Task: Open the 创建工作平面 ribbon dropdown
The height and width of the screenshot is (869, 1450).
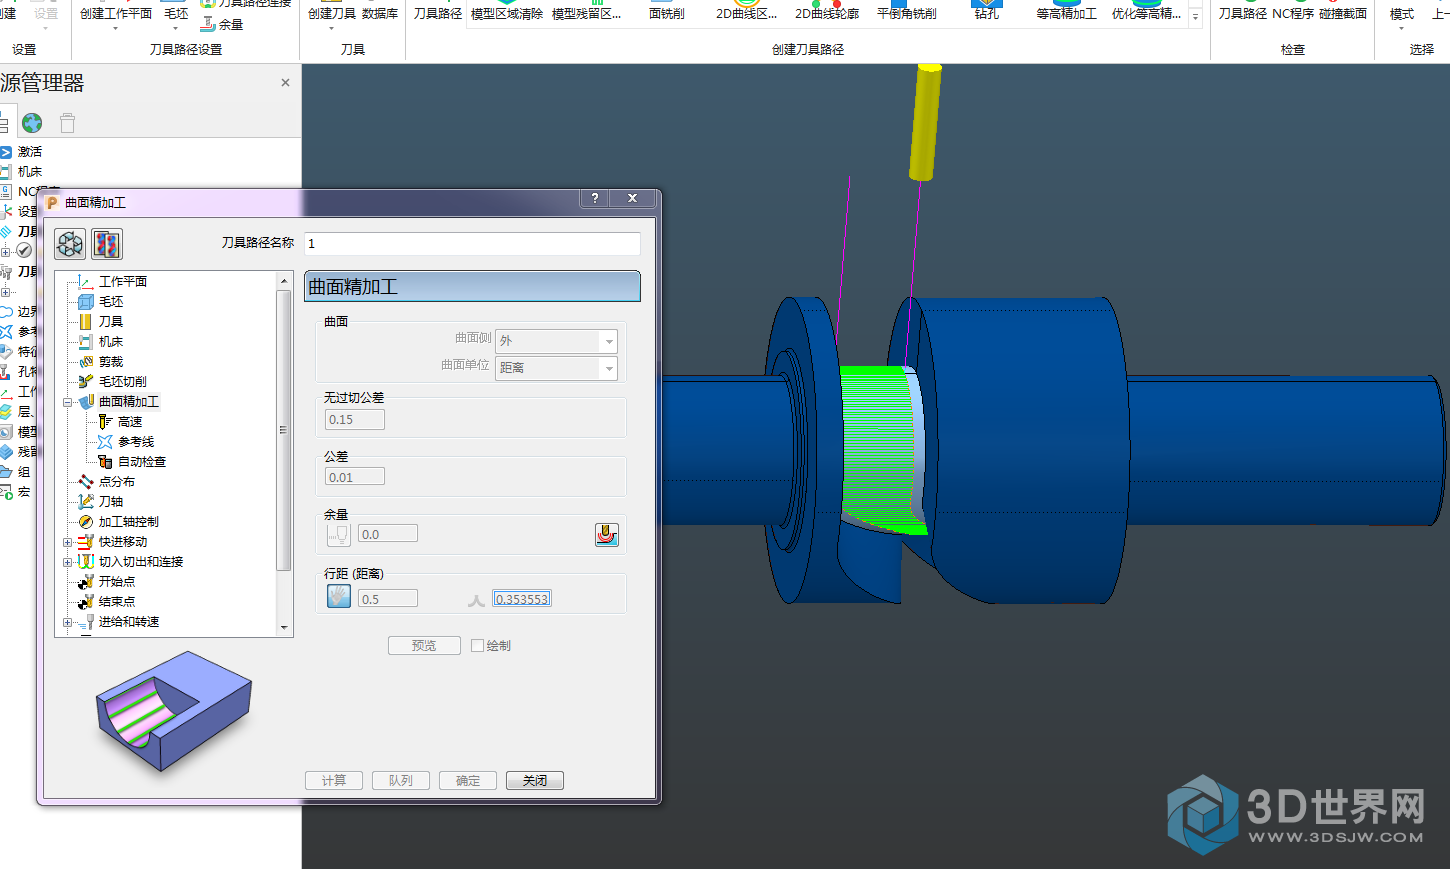Action: pyautogui.click(x=116, y=28)
